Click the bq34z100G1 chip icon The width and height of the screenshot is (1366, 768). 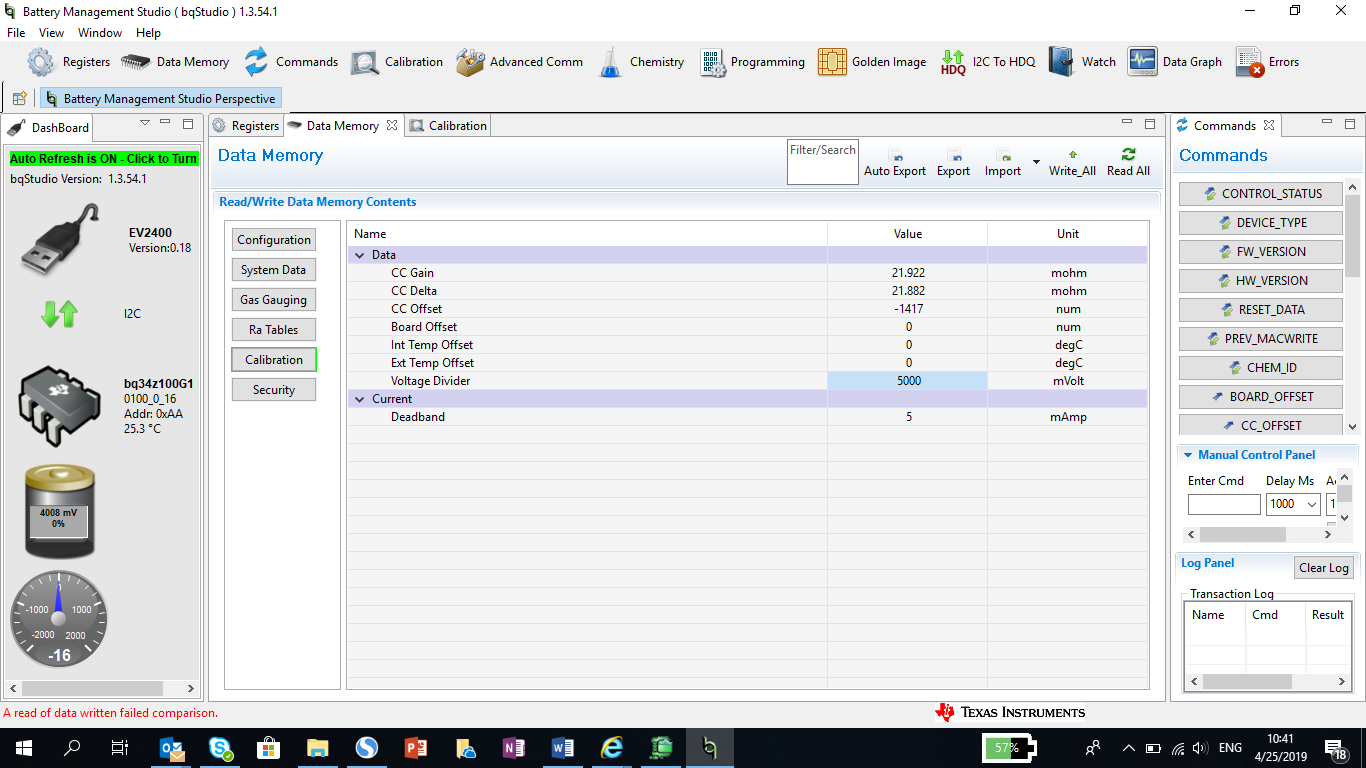60,405
